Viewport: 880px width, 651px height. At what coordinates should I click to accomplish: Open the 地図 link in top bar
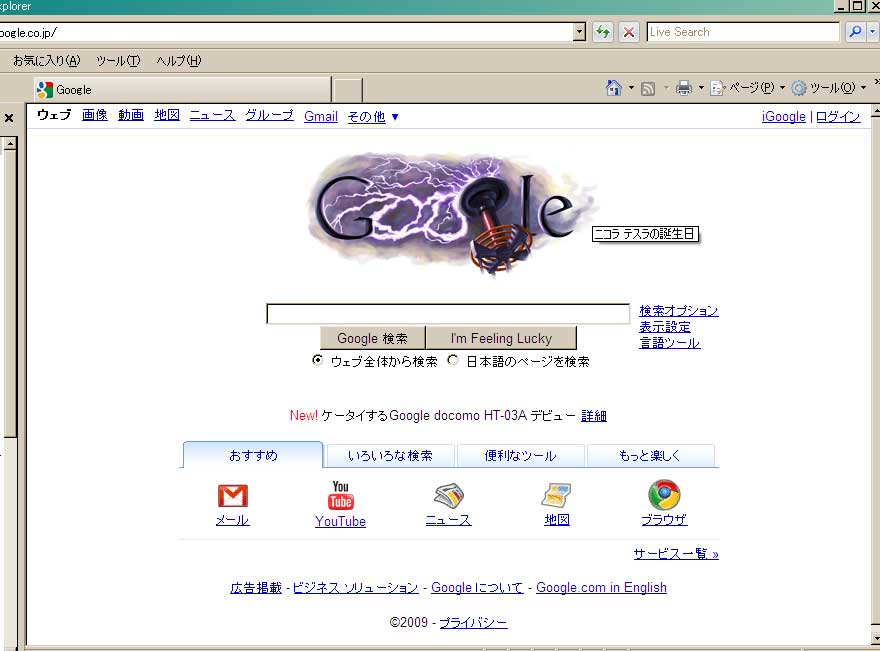pos(167,115)
